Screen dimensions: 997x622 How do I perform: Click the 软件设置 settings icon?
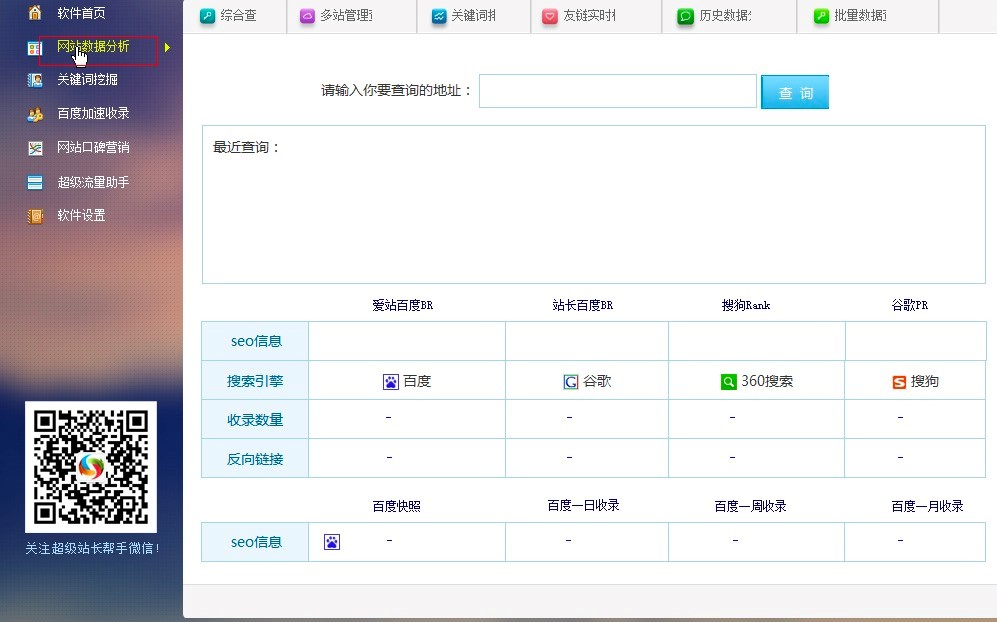point(35,216)
